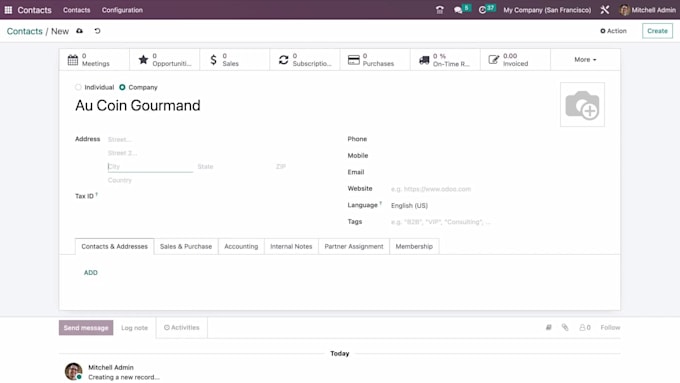Screen dimensions: 680x383
Task: Open the Tags selection field
Action: 497,222
